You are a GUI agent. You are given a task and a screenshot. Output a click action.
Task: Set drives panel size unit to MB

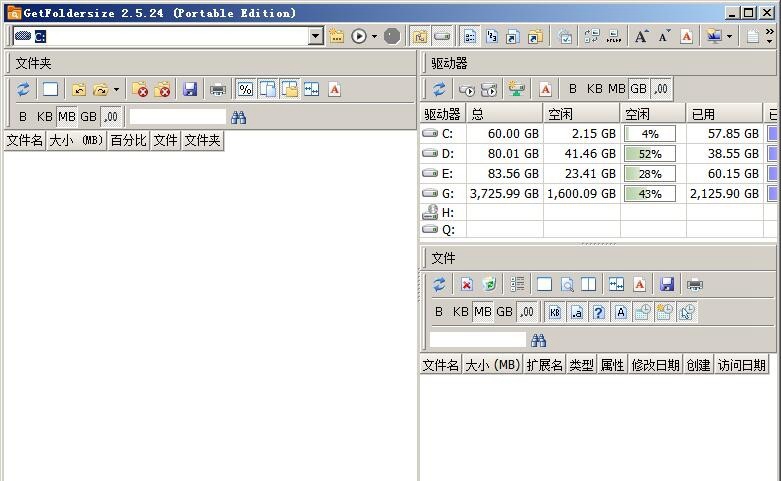click(617, 89)
